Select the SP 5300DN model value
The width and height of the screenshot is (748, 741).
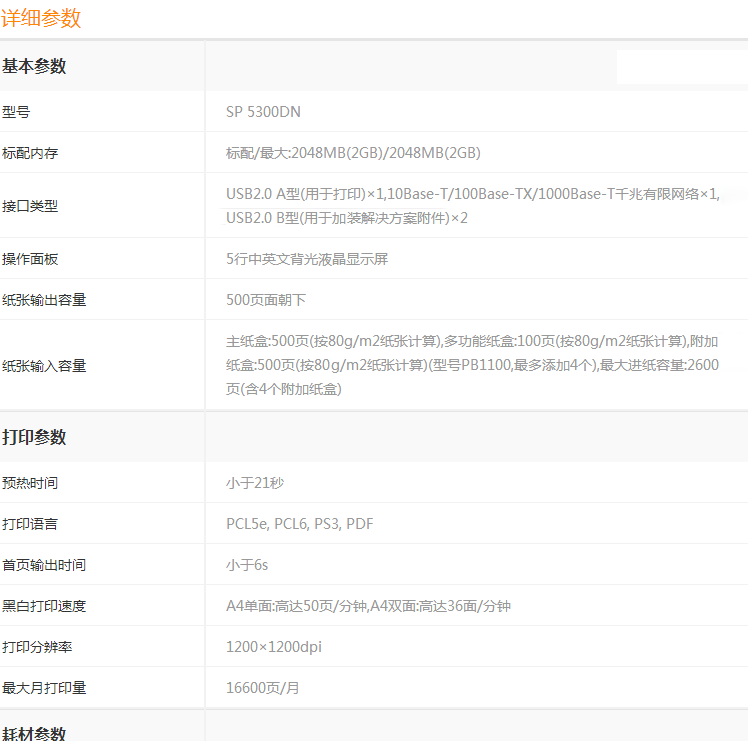pos(263,112)
